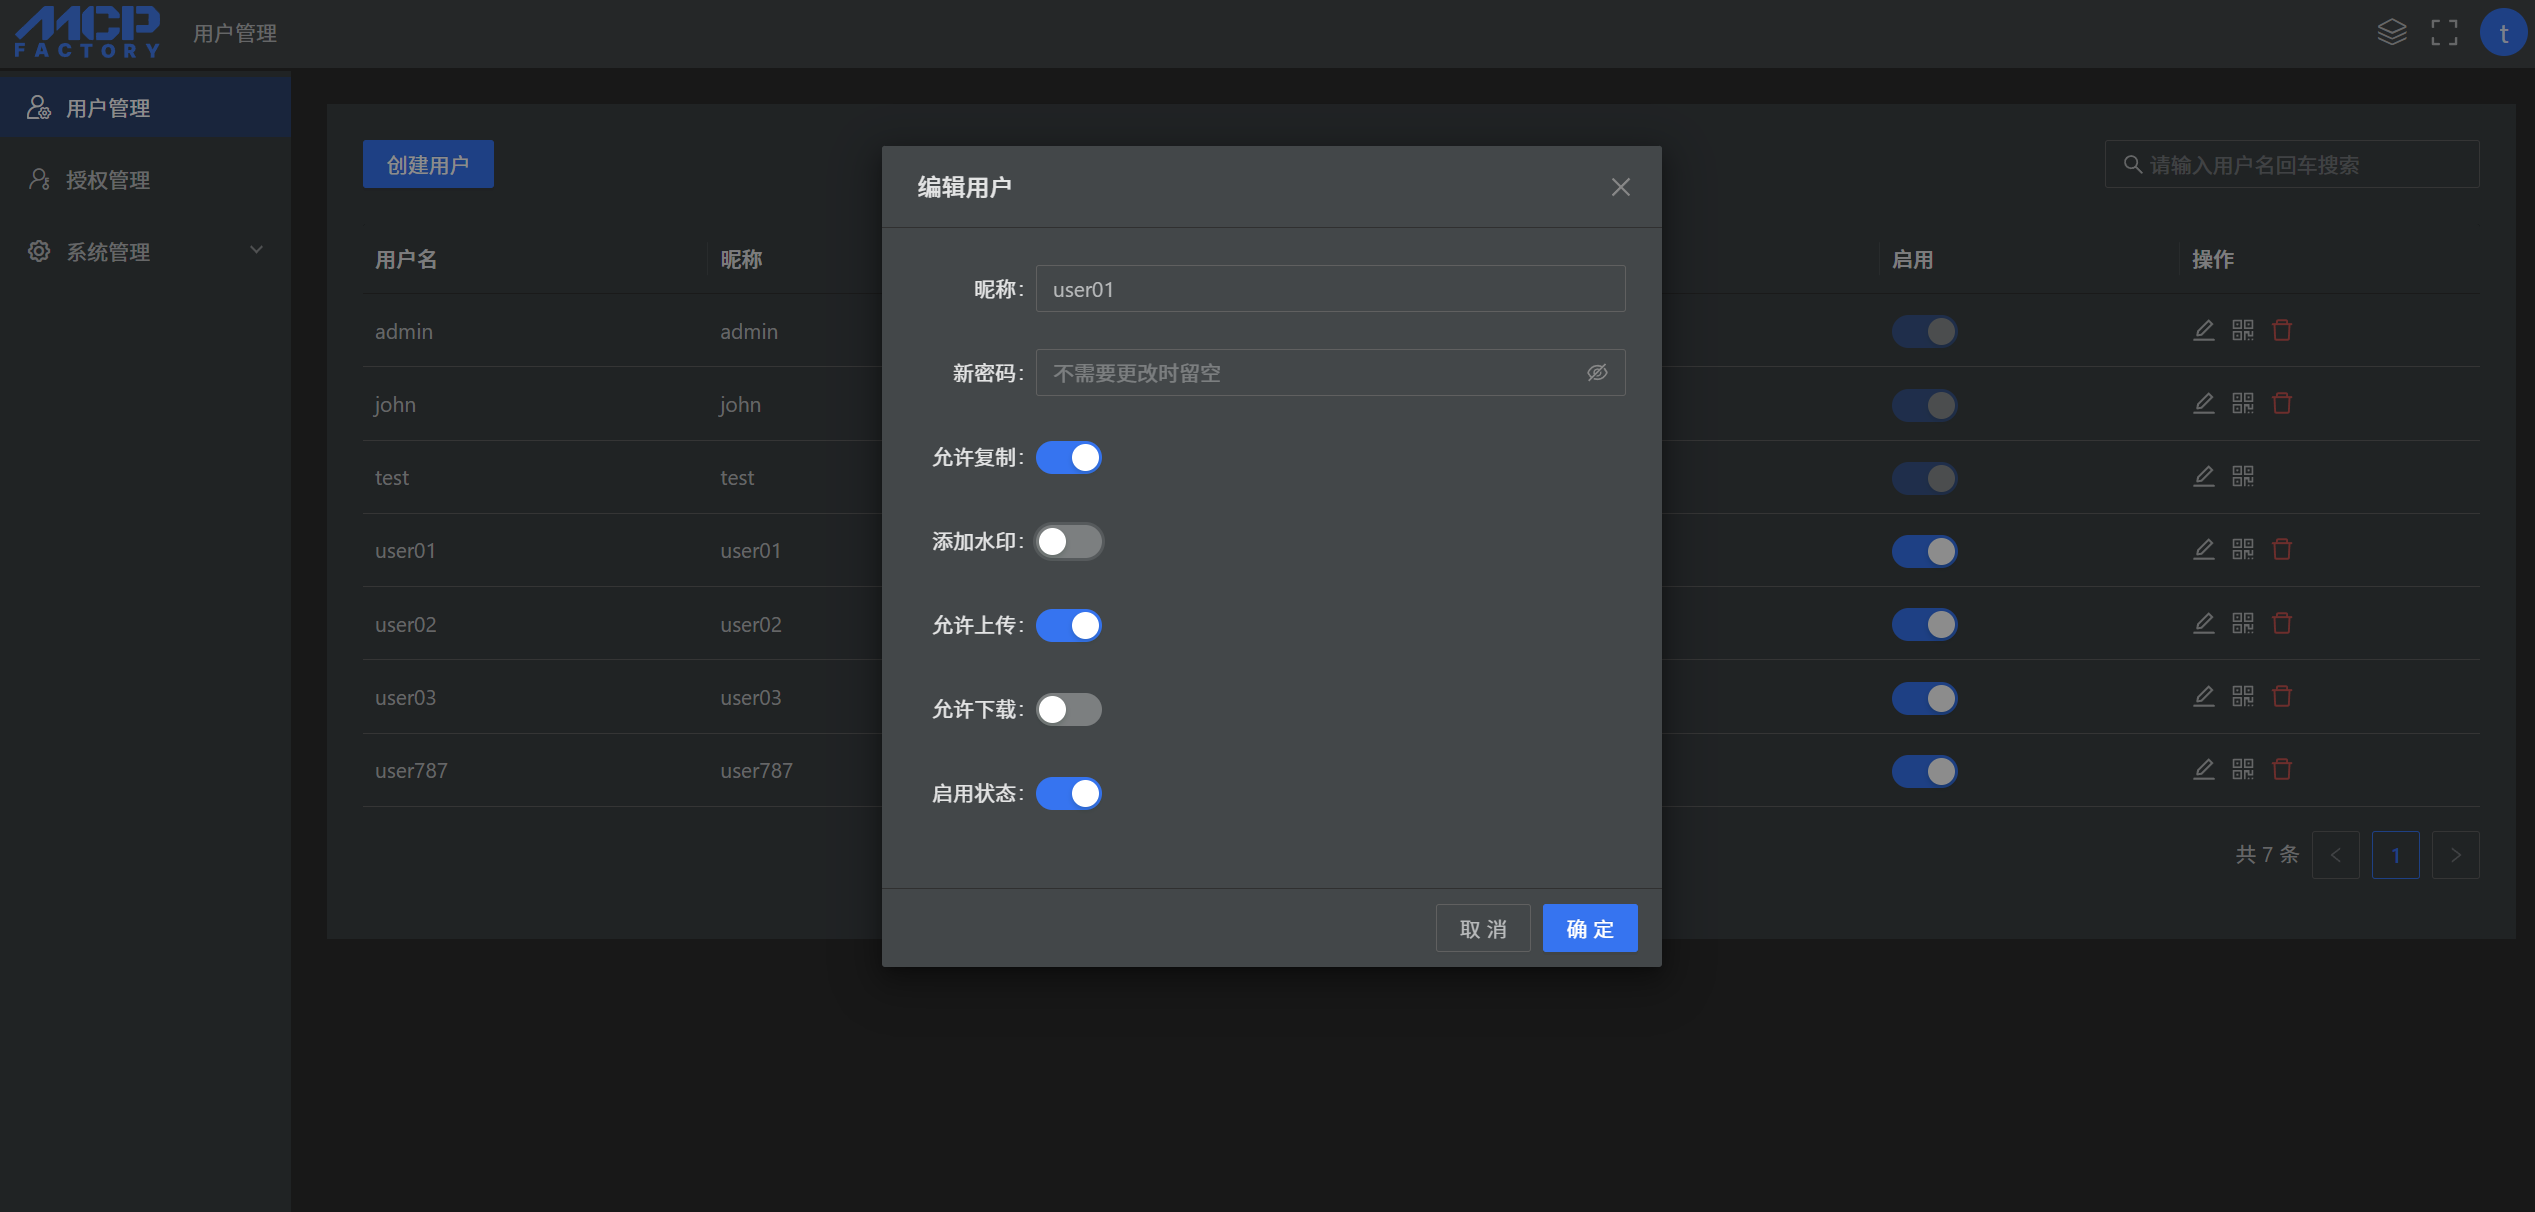
Task: Enable the 添加水印 switch
Action: pos(1068,541)
